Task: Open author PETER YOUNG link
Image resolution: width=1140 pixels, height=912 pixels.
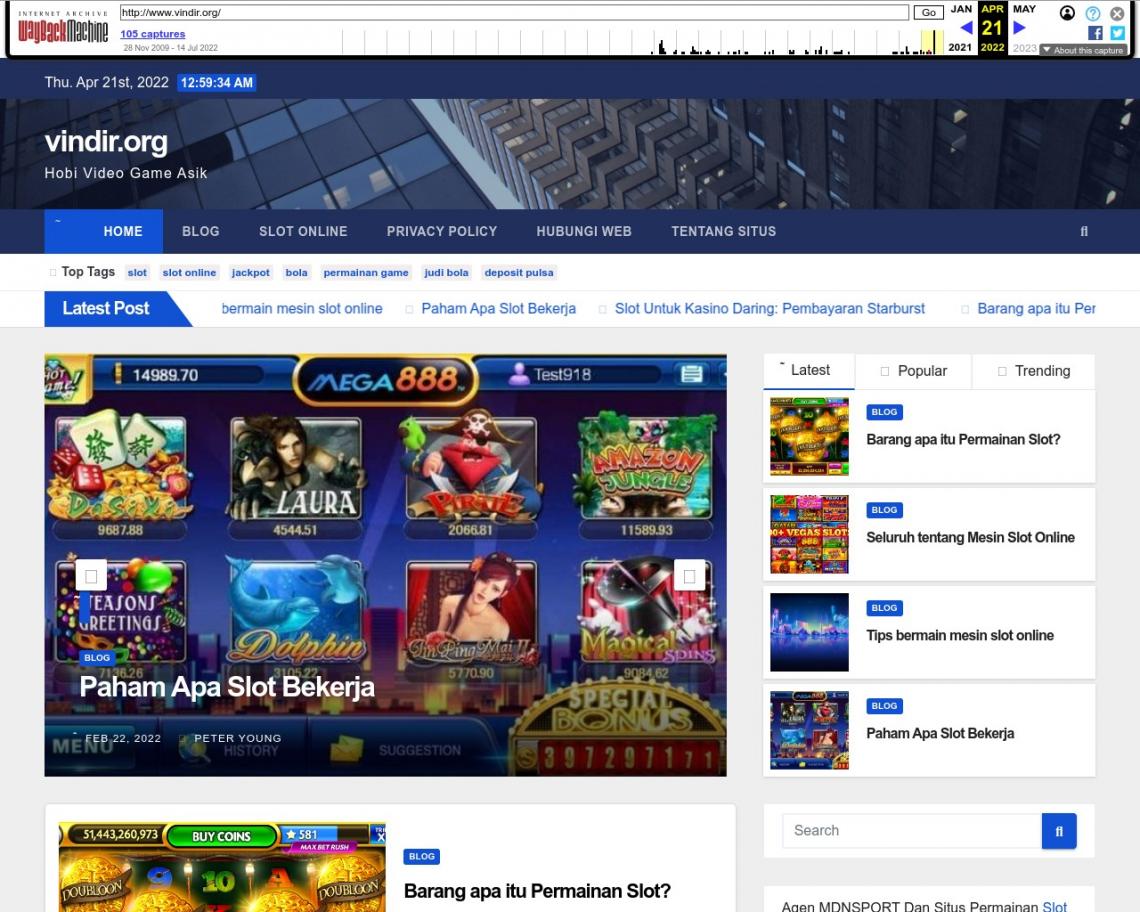Action: [x=238, y=738]
